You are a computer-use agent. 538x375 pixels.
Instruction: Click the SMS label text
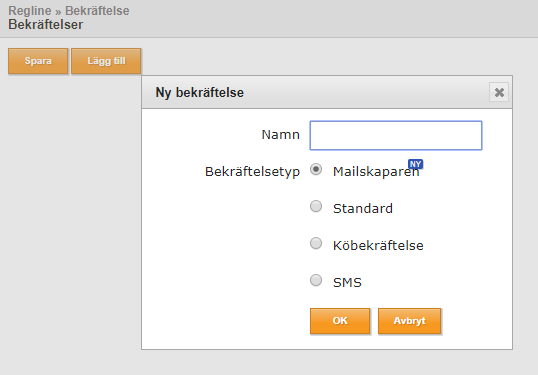tap(347, 283)
